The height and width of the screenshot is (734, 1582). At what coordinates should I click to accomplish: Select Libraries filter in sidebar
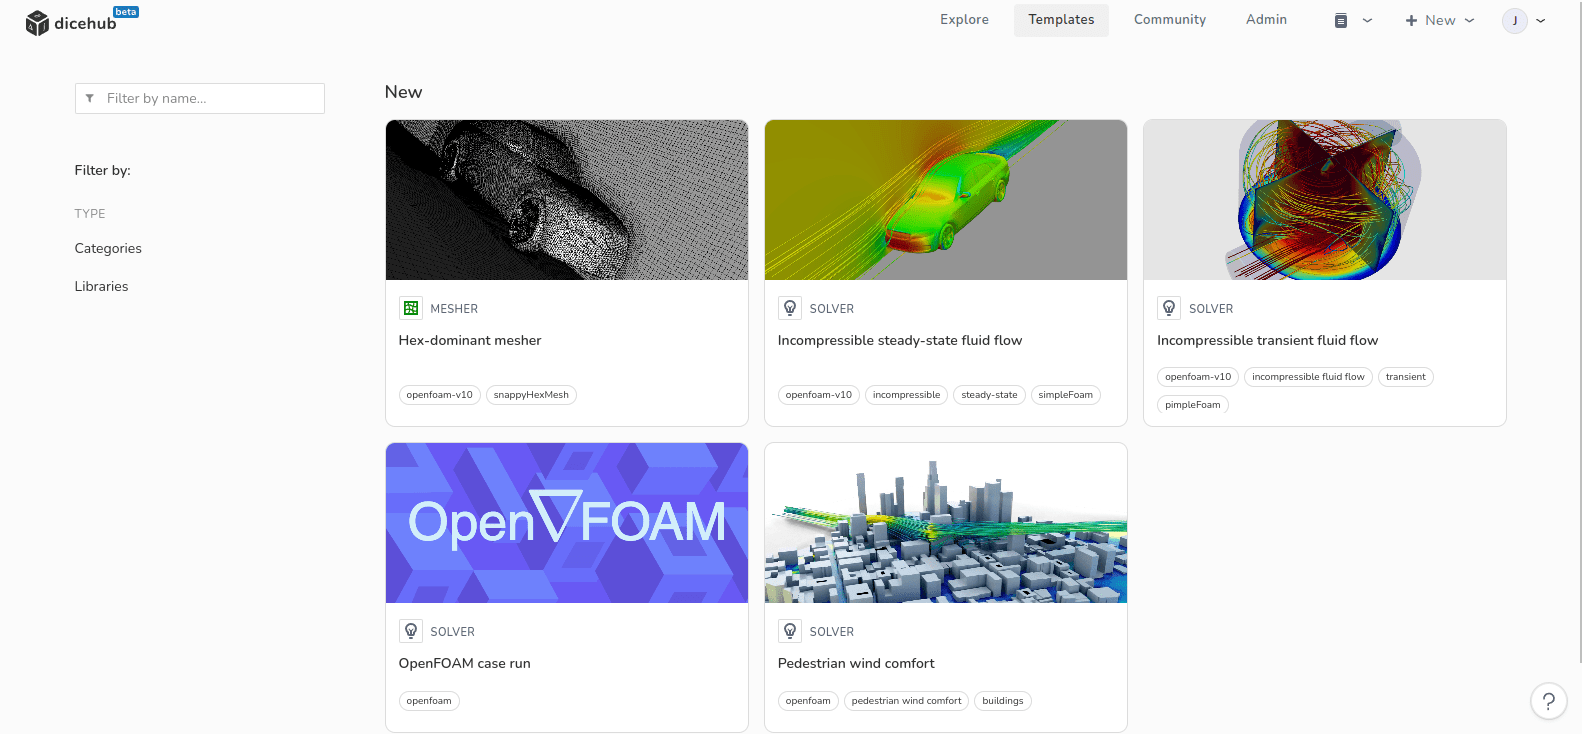(x=101, y=286)
